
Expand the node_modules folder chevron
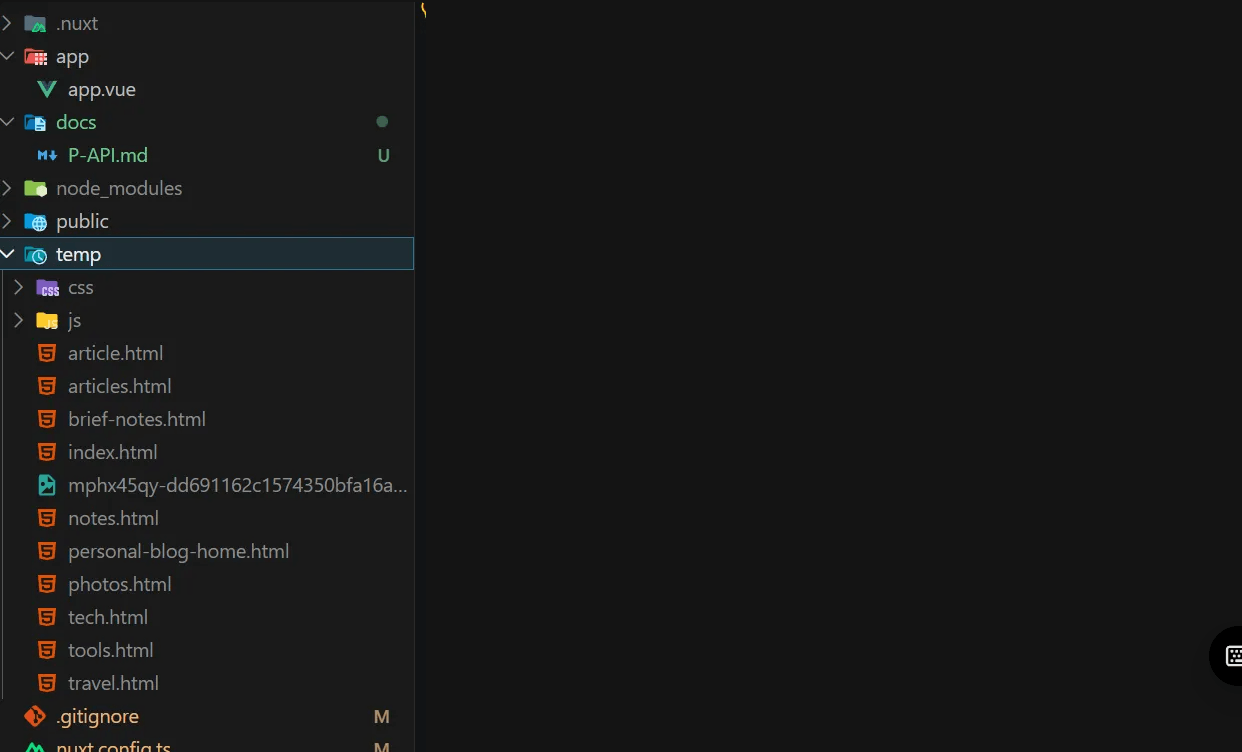[x=7, y=188]
